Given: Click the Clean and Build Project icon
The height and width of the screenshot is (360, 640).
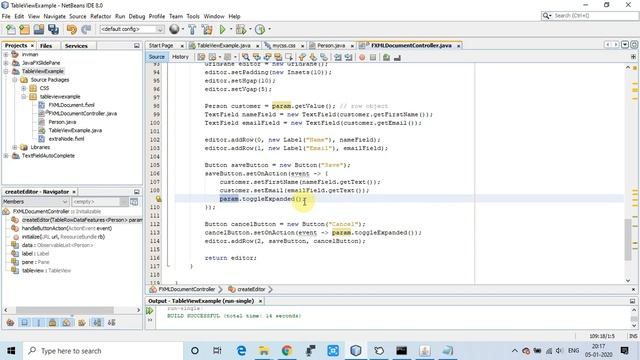Looking at the screenshot, I should tap(207, 29).
